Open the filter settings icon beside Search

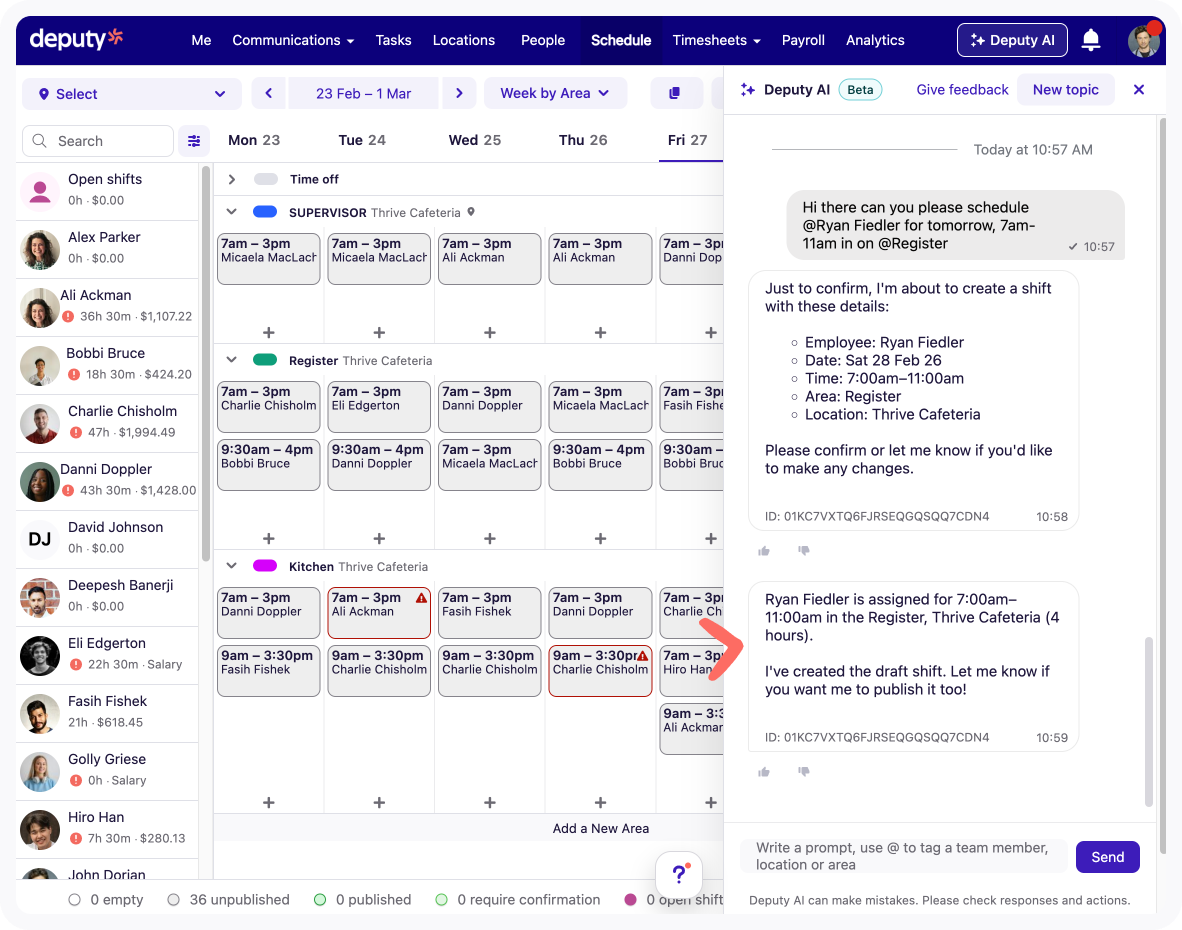pos(194,141)
